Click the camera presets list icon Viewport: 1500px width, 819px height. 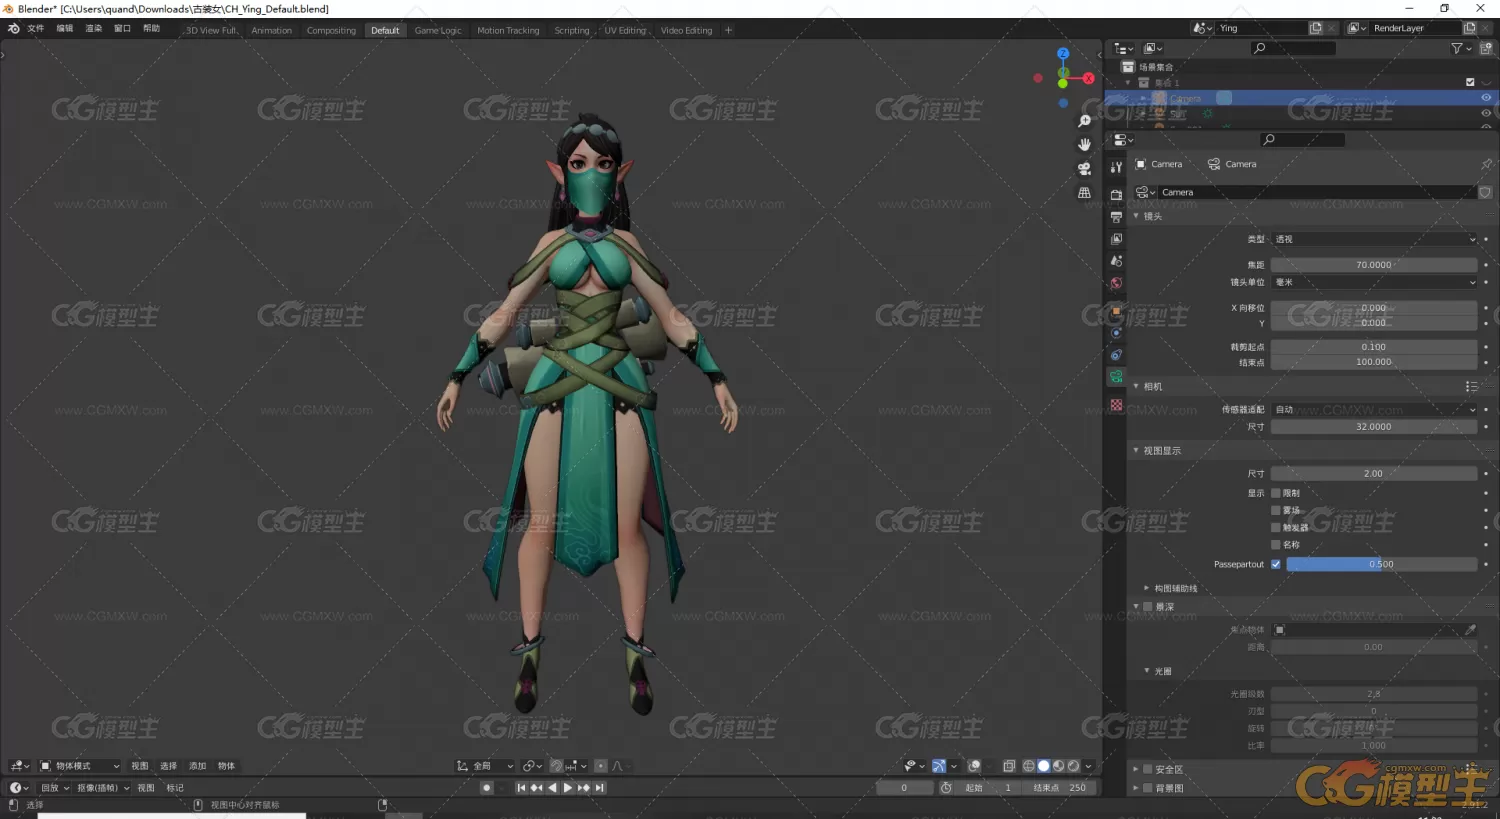[1471, 386]
